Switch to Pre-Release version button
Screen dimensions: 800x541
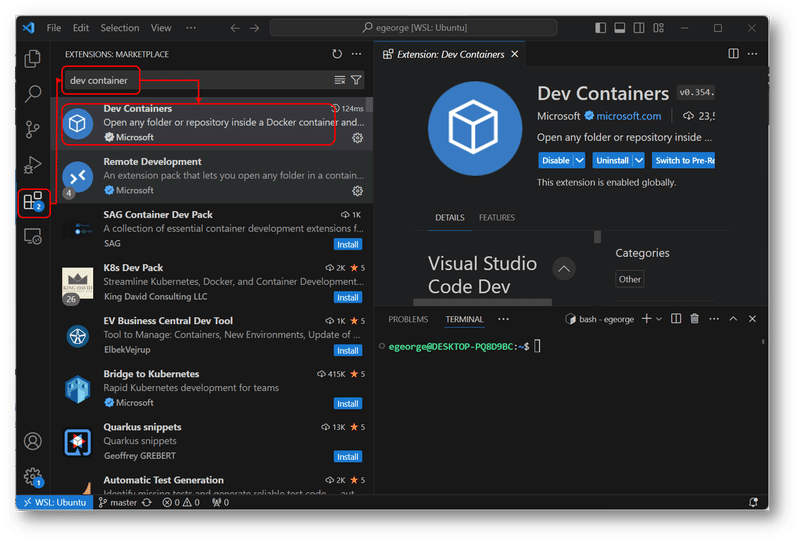[684, 160]
